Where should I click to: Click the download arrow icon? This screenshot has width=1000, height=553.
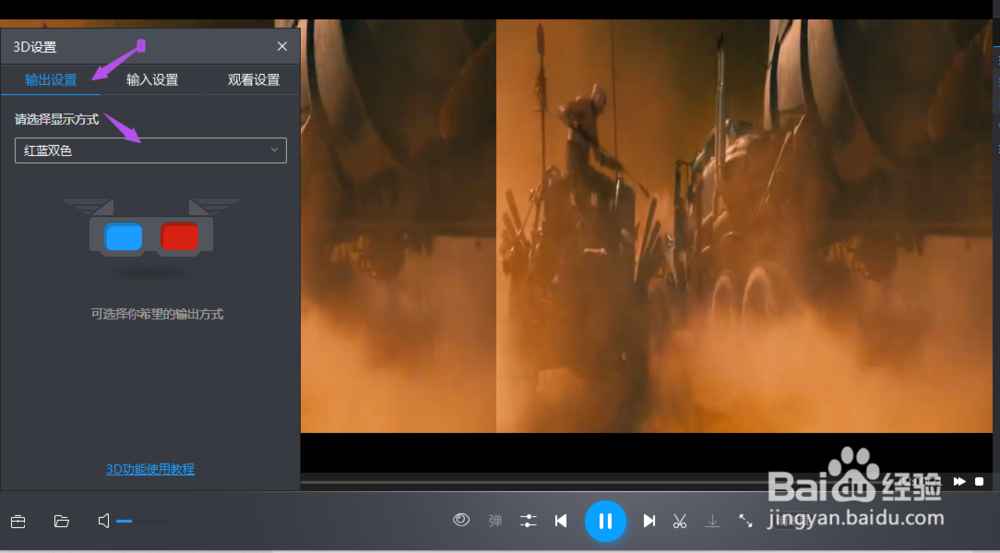coord(712,521)
